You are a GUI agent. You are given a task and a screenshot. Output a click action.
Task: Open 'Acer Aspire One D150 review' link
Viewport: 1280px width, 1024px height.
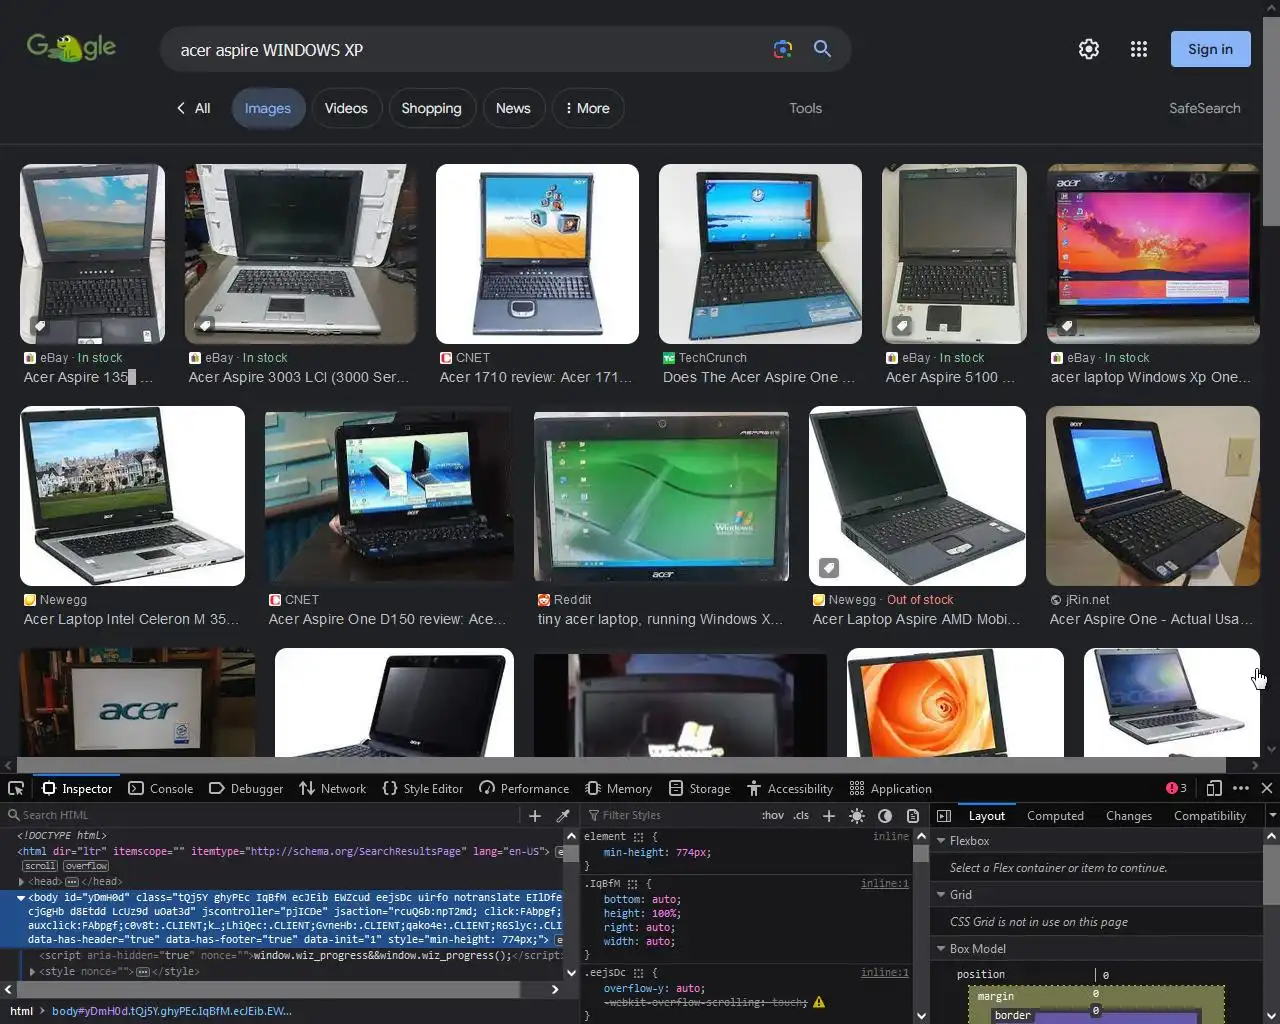387,619
